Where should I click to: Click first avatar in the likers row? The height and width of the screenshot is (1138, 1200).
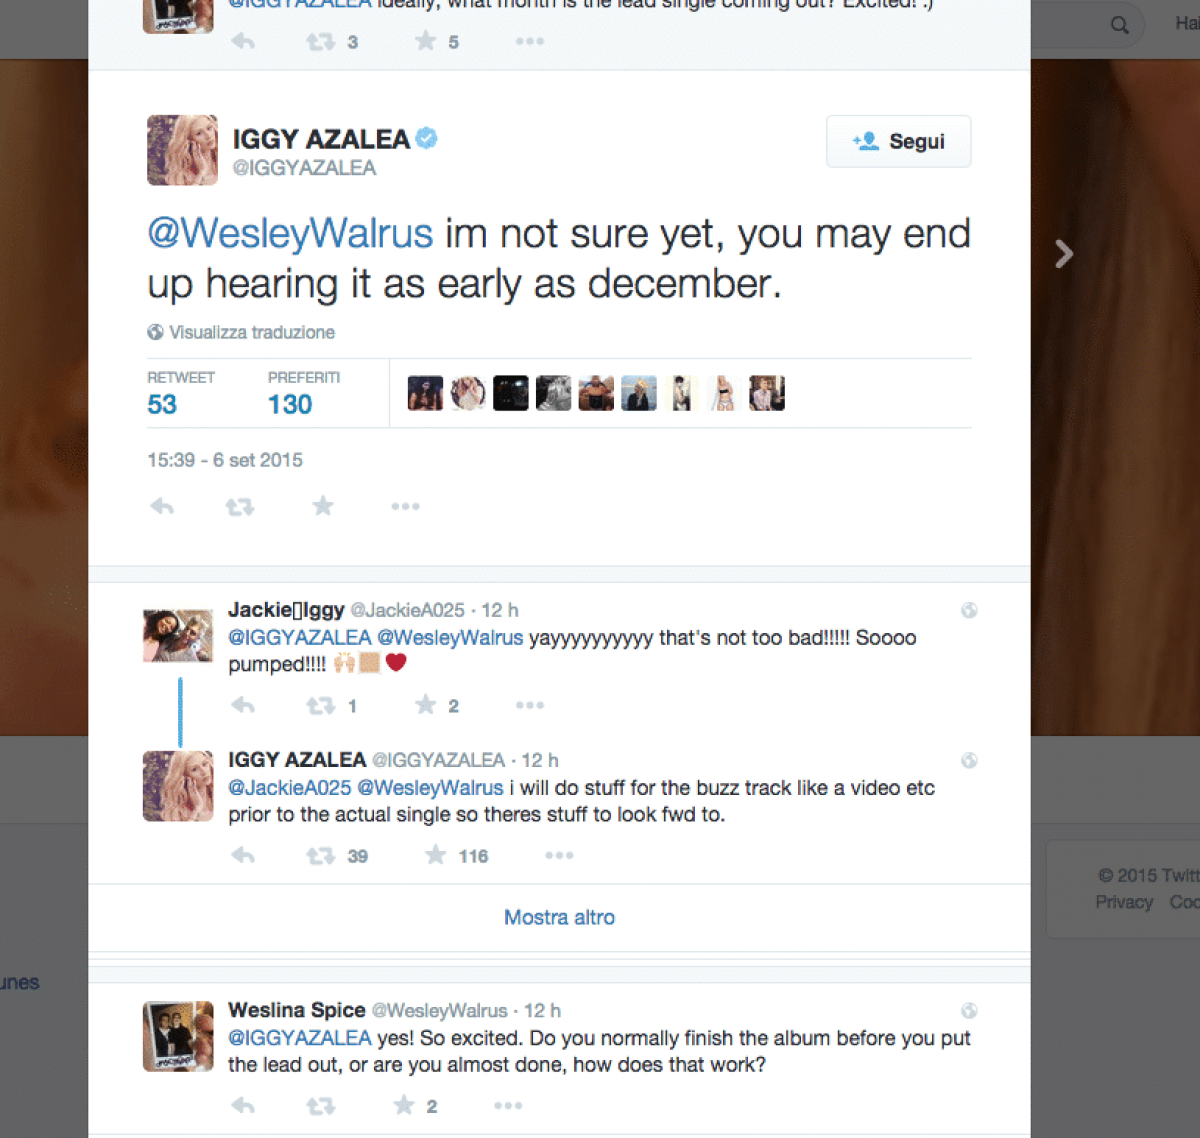pos(425,393)
